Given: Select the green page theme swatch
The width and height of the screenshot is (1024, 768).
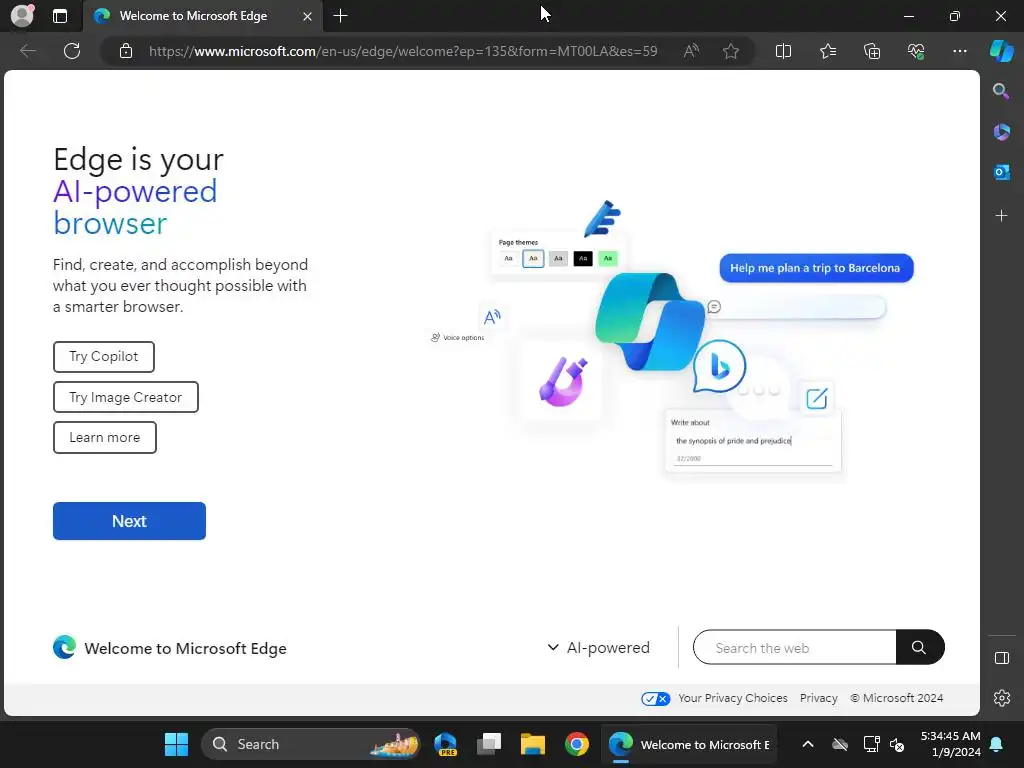Looking at the screenshot, I should (607, 259).
